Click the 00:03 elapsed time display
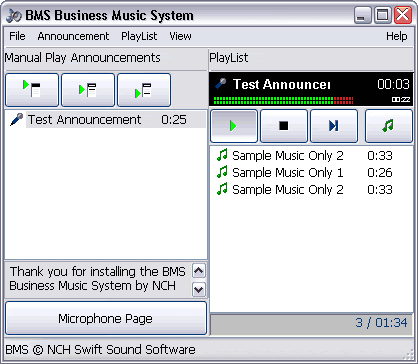The width and height of the screenshot is (418, 364). (x=393, y=84)
